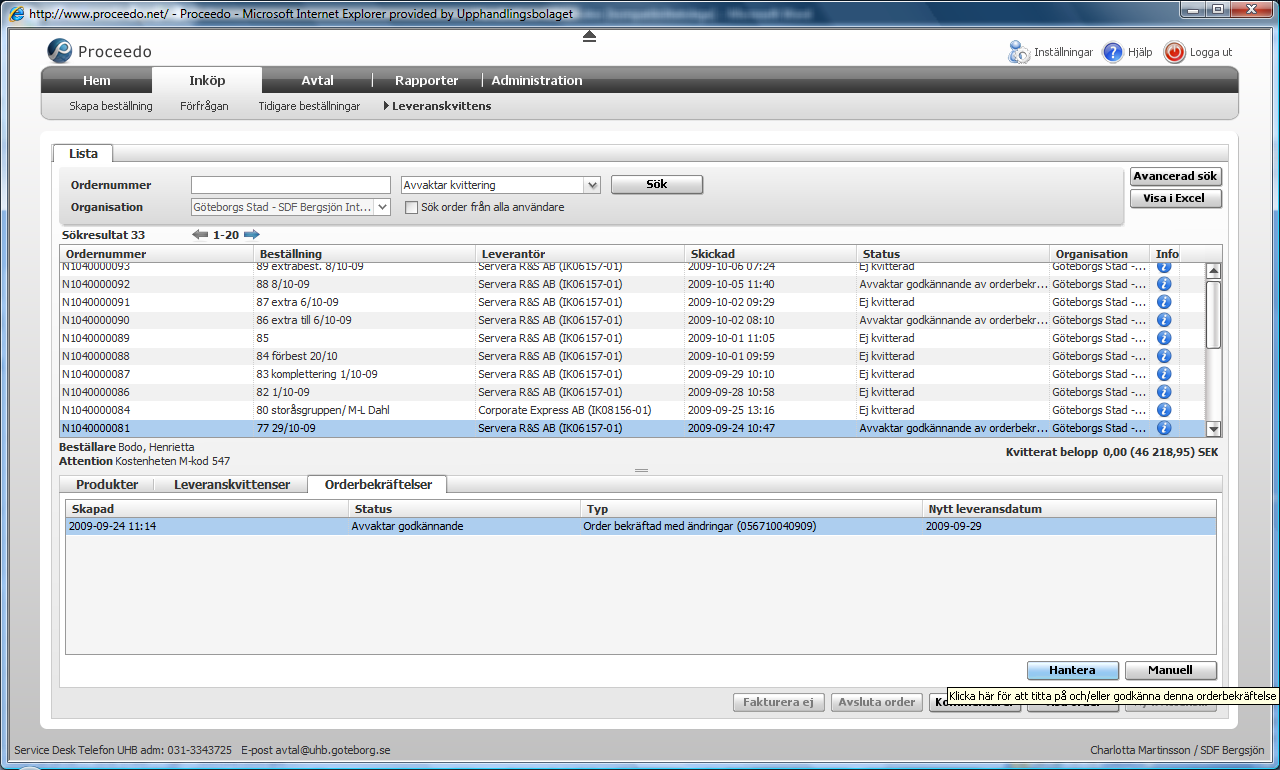Open the Hjälp help icon
The image size is (1280, 770).
[1113, 52]
